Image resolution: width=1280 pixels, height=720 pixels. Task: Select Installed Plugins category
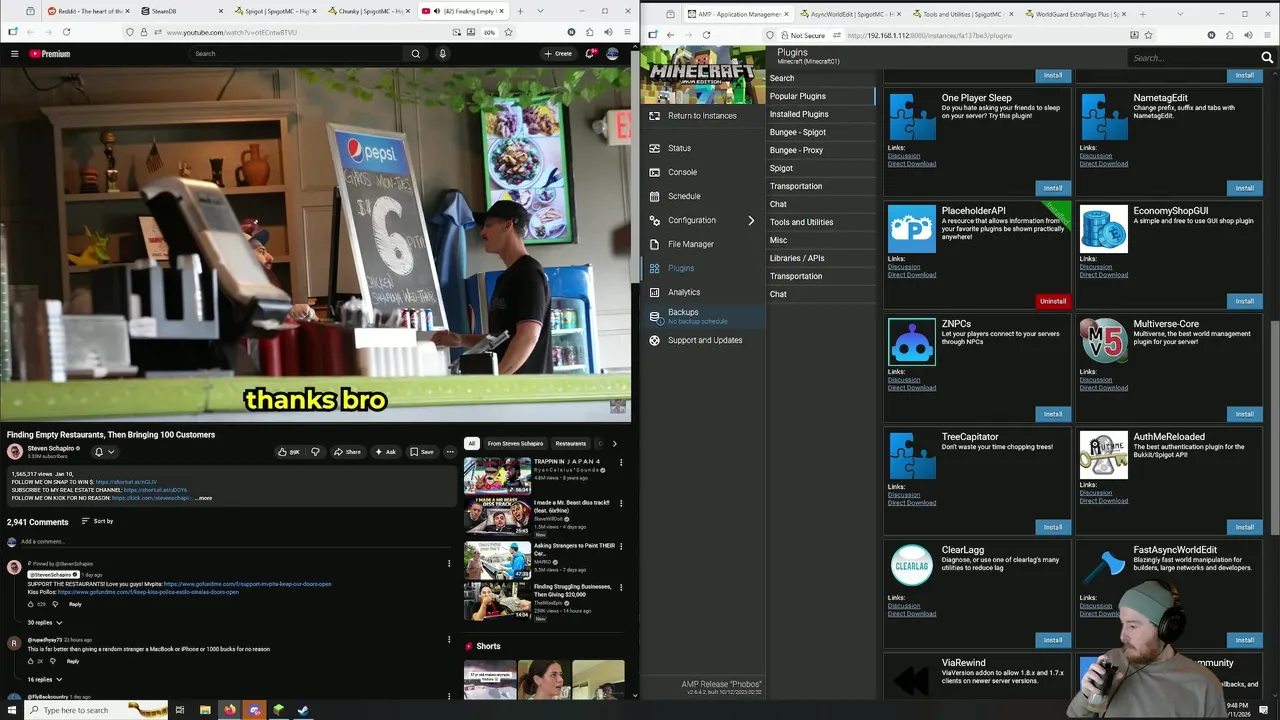tap(820, 114)
